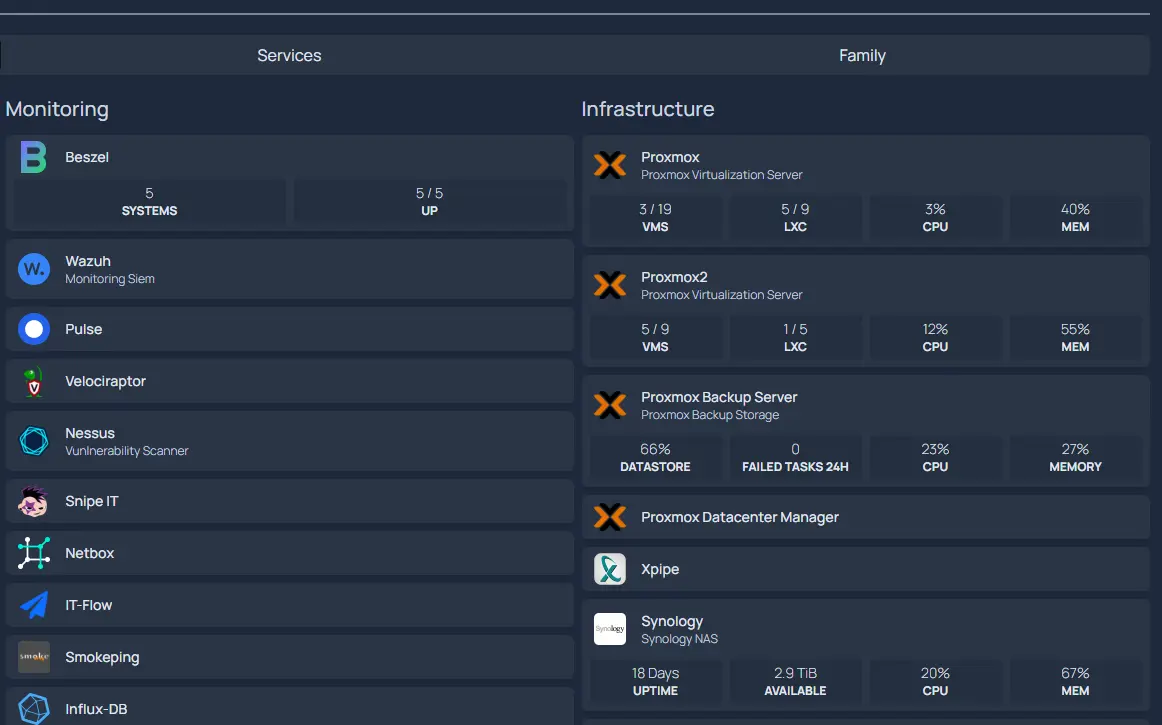Click the Snipe IT mascot icon
Viewport: 1162px width, 725px height.
(x=33, y=501)
